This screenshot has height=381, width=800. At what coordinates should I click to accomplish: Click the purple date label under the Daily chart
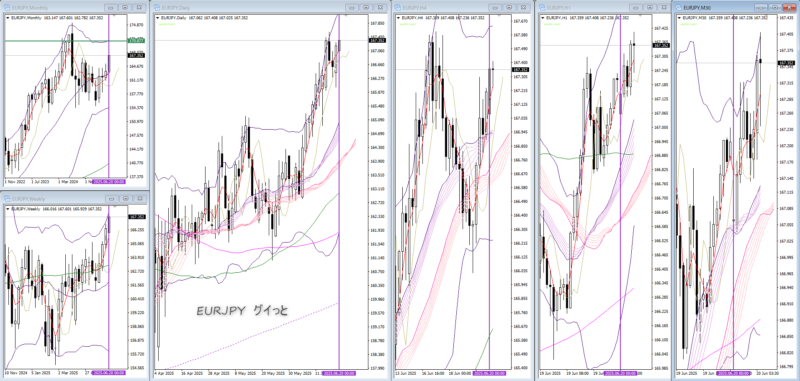340,373
